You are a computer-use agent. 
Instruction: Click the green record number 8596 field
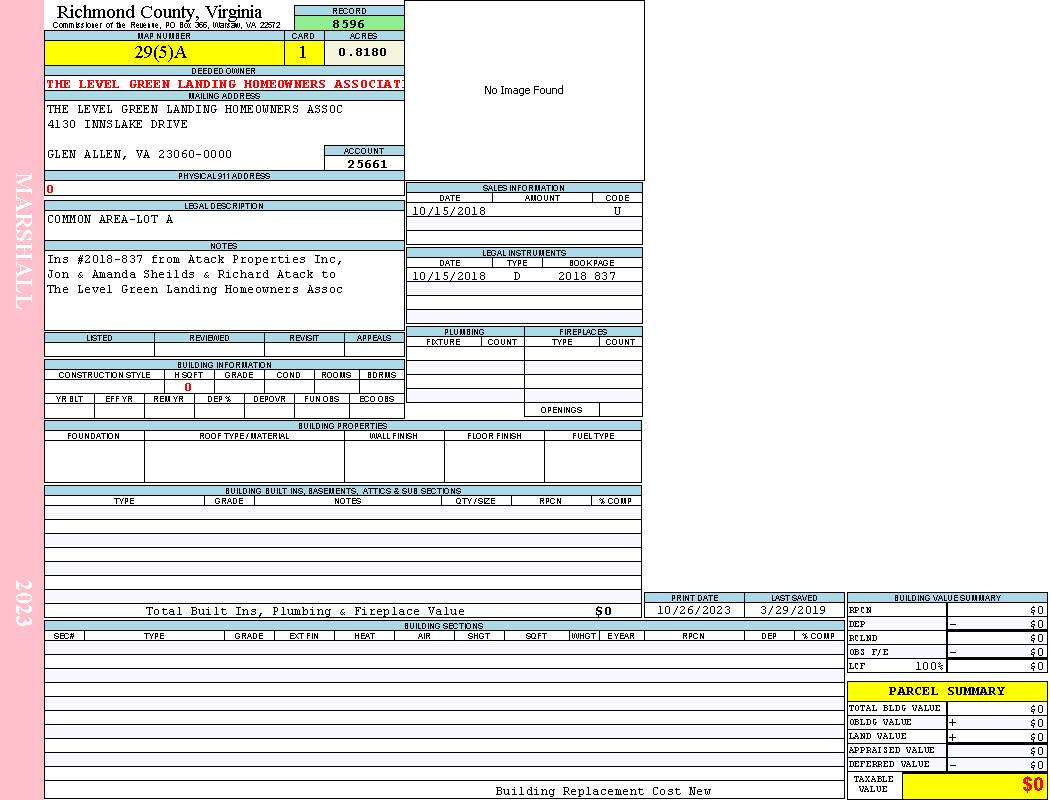(349, 23)
